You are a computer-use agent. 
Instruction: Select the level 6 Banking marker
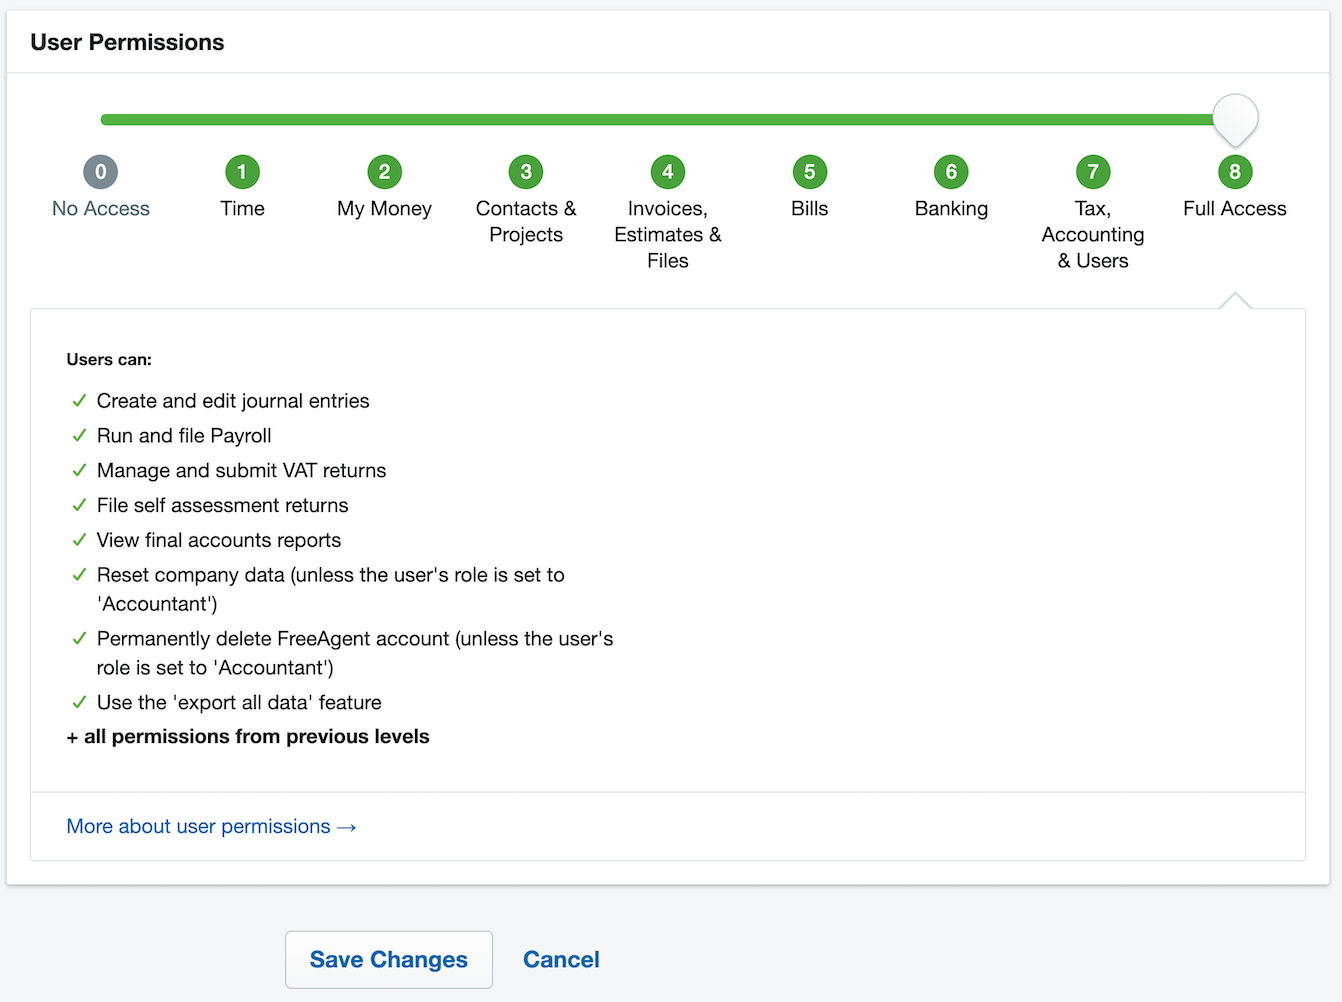point(951,171)
